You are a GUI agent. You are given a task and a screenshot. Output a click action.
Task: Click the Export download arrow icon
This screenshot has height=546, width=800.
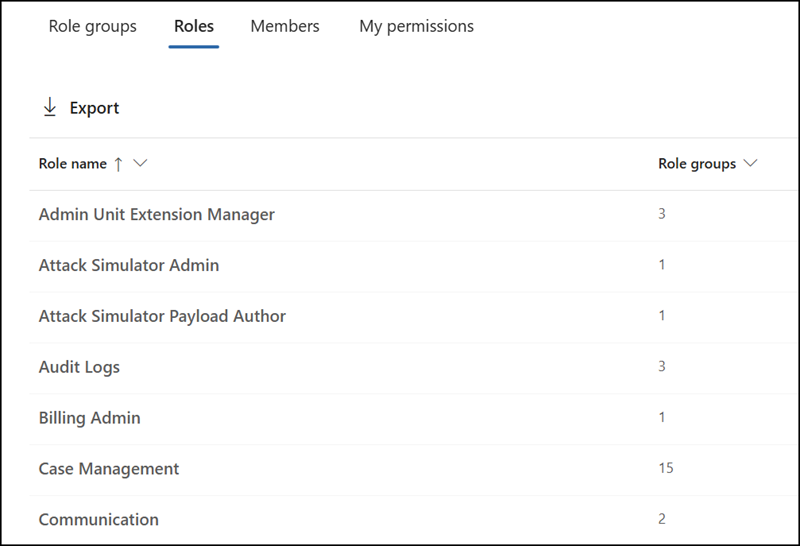tap(50, 108)
